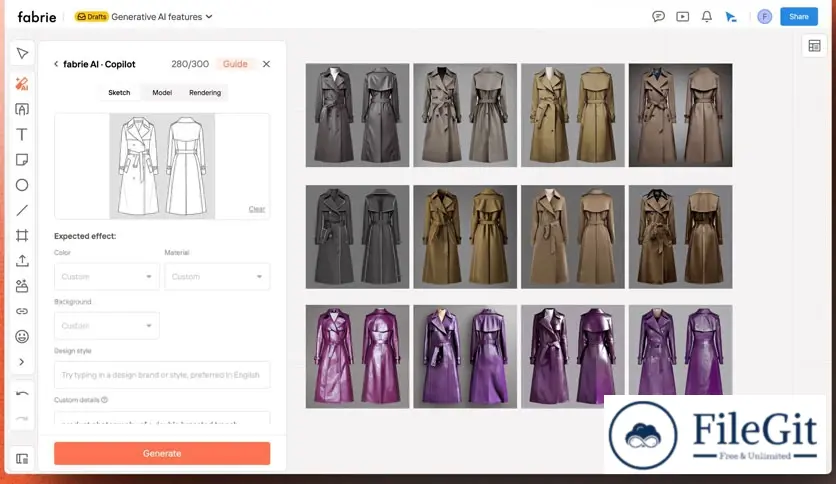The width and height of the screenshot is (836, 484).
Task: Toggle the bottom-left panel layout icon
Action: tap(22, 458)
